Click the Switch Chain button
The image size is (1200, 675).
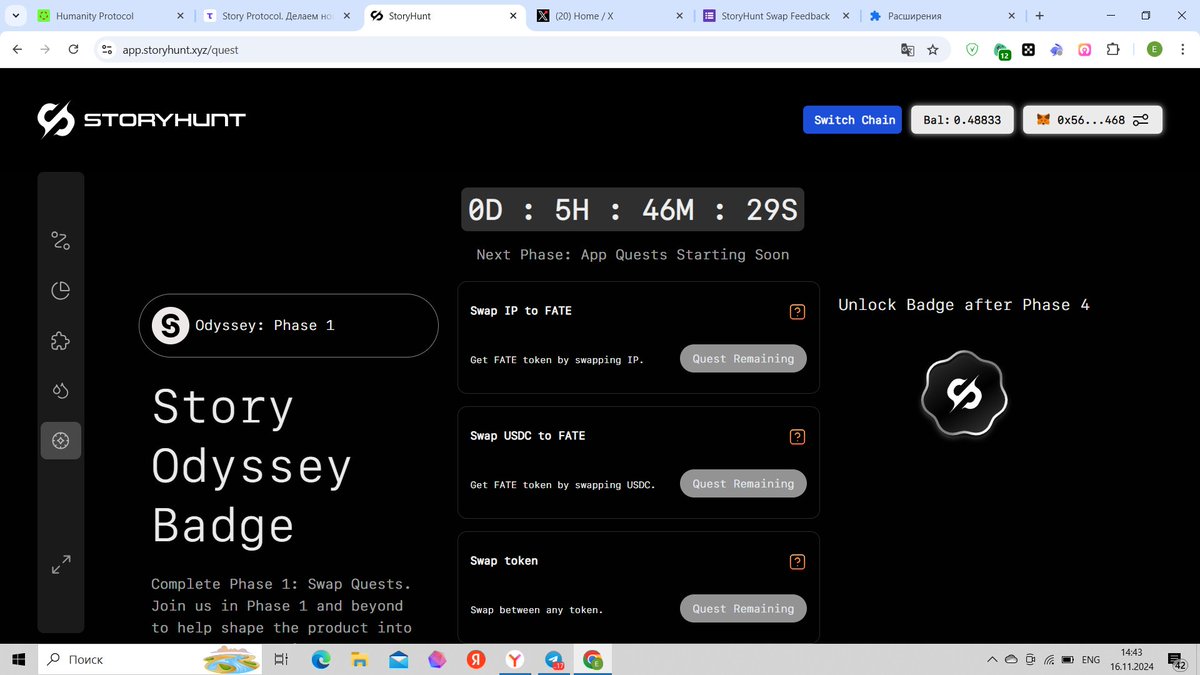[854, 120]
